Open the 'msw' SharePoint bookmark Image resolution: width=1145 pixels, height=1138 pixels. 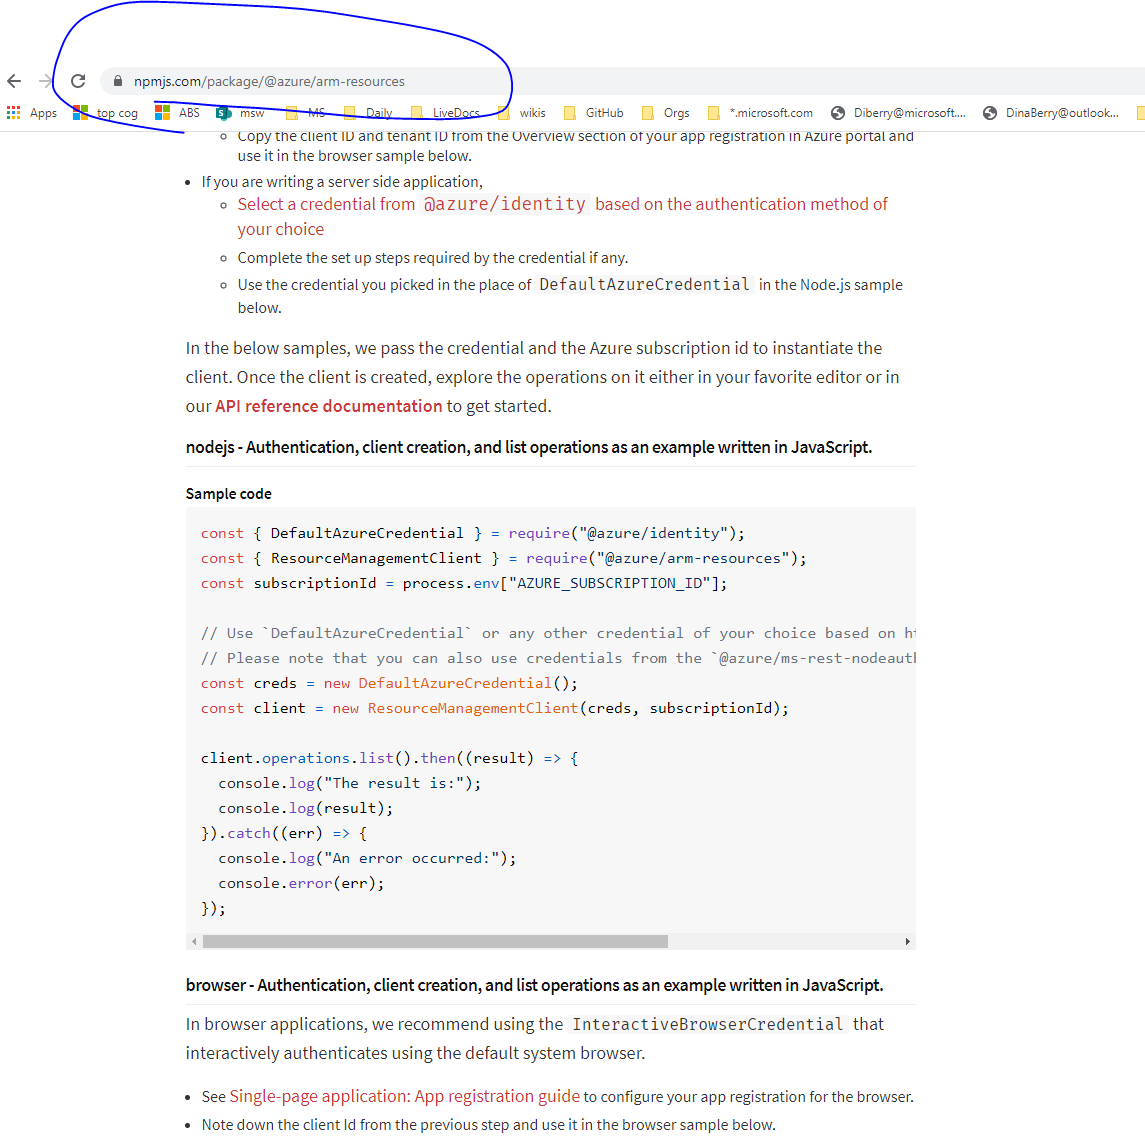coord(240,112)
